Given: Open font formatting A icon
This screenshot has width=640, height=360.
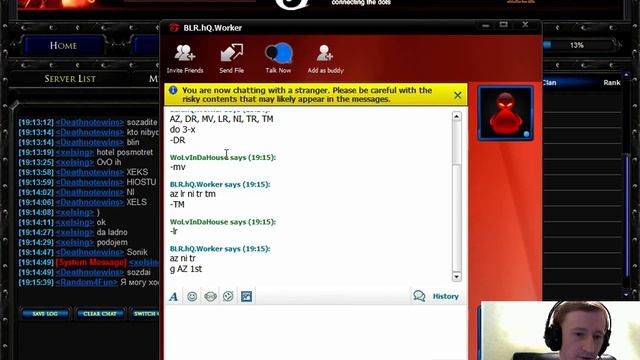Looking at the screenshot, I should coord(173,296).
